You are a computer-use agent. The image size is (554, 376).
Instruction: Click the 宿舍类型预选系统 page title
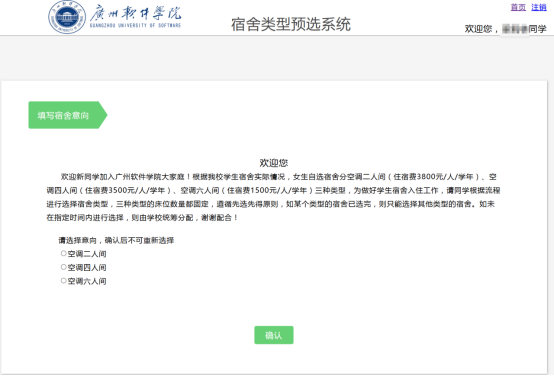[291, 24]
